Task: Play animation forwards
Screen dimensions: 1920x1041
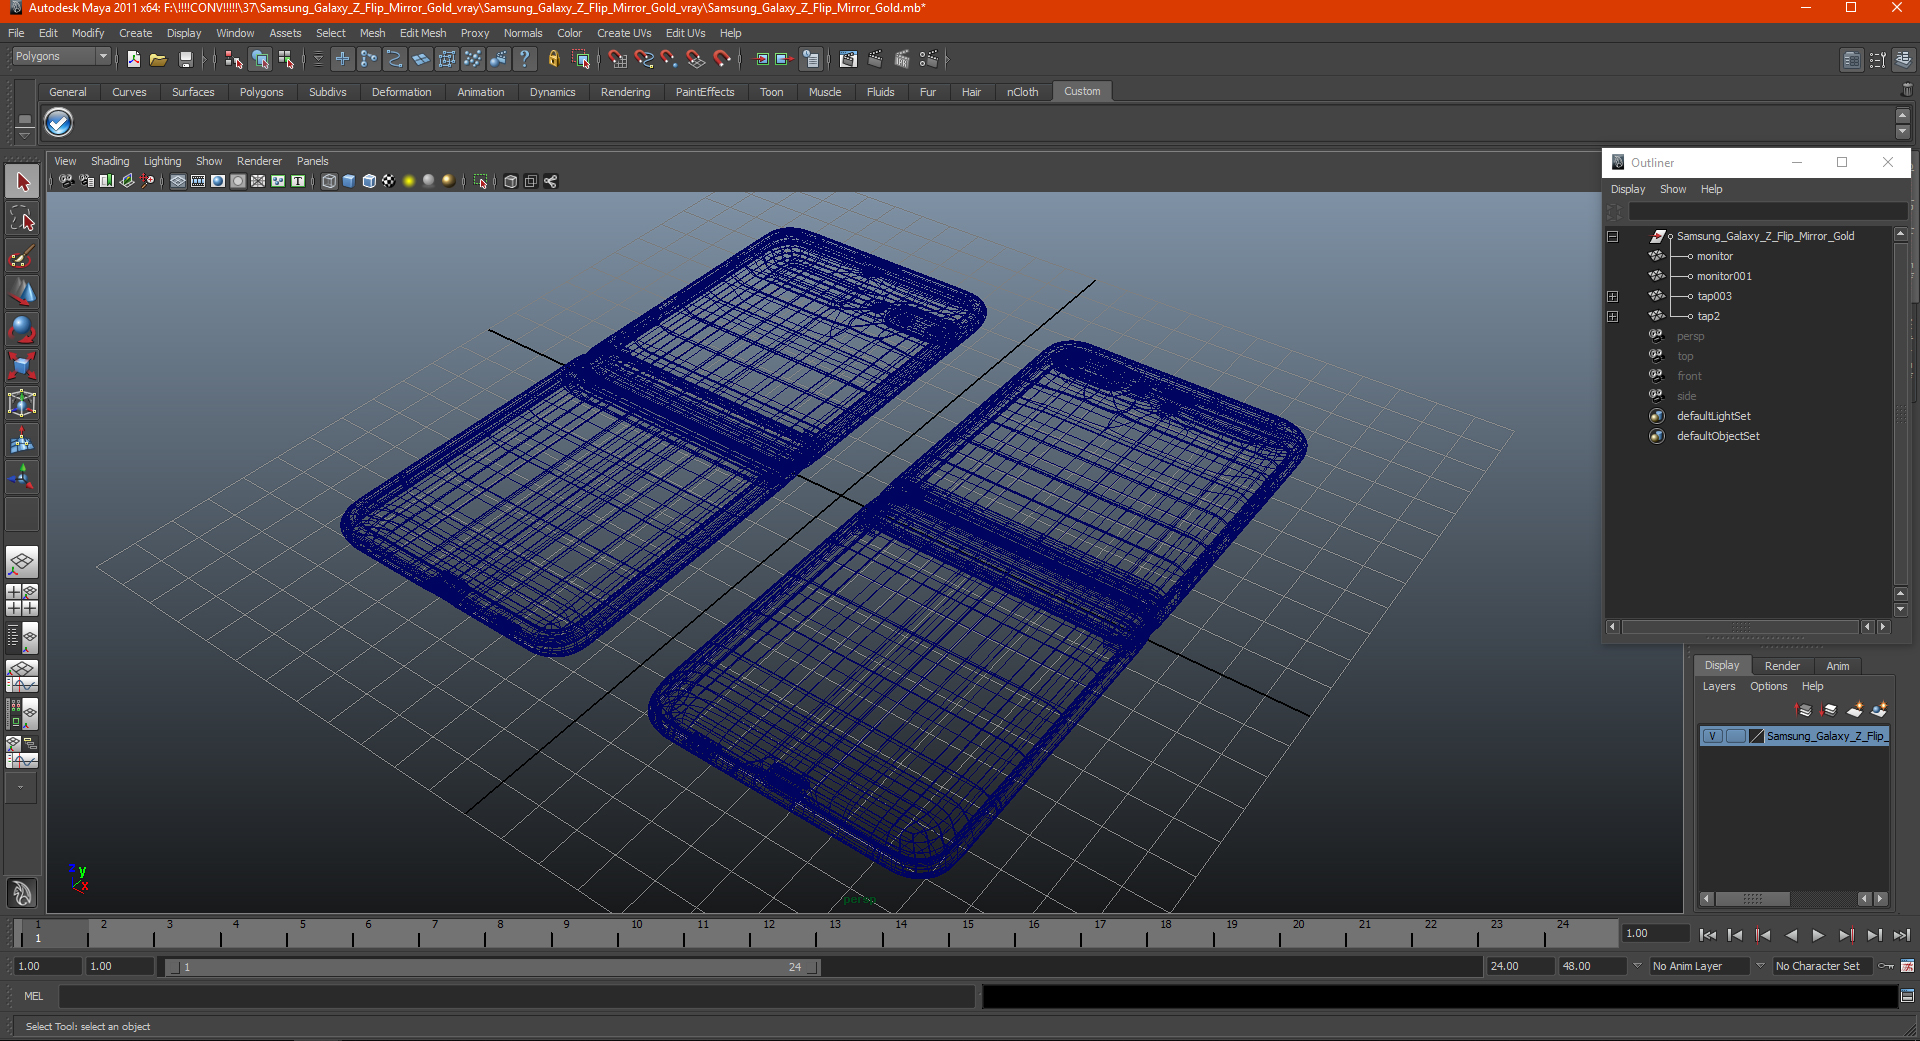Action: [1818, 935]
